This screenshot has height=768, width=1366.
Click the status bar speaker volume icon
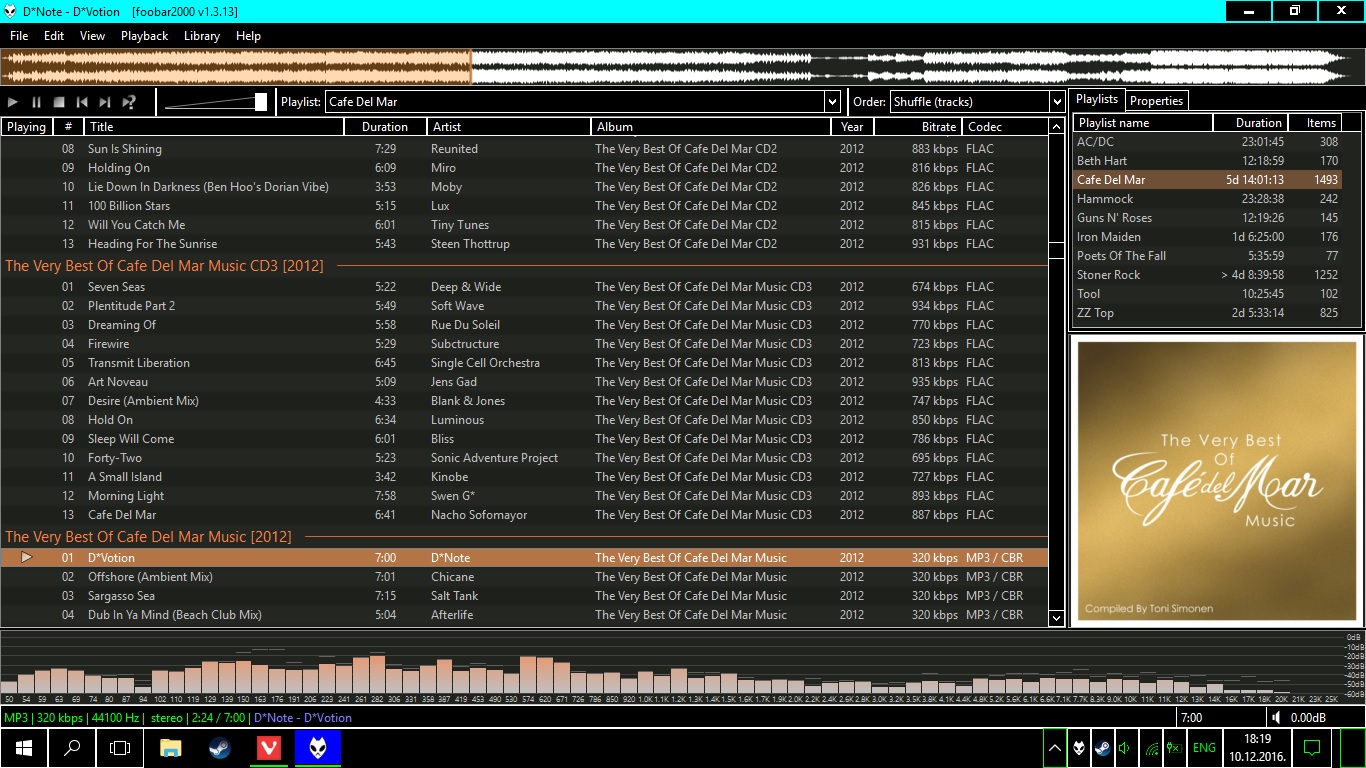(1276, 718)
